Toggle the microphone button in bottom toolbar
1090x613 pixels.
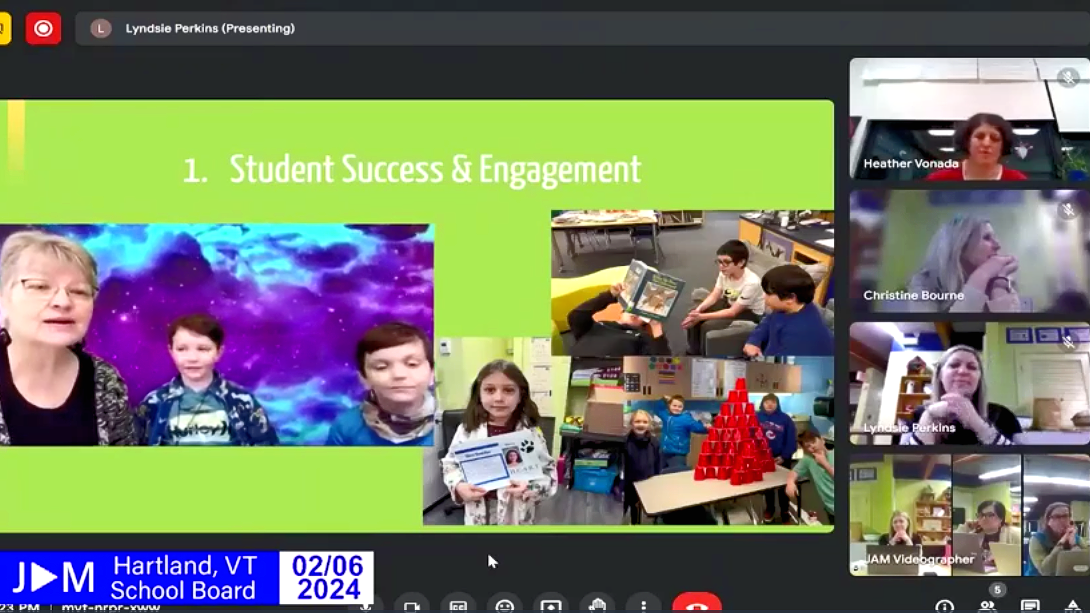point(366,606)
